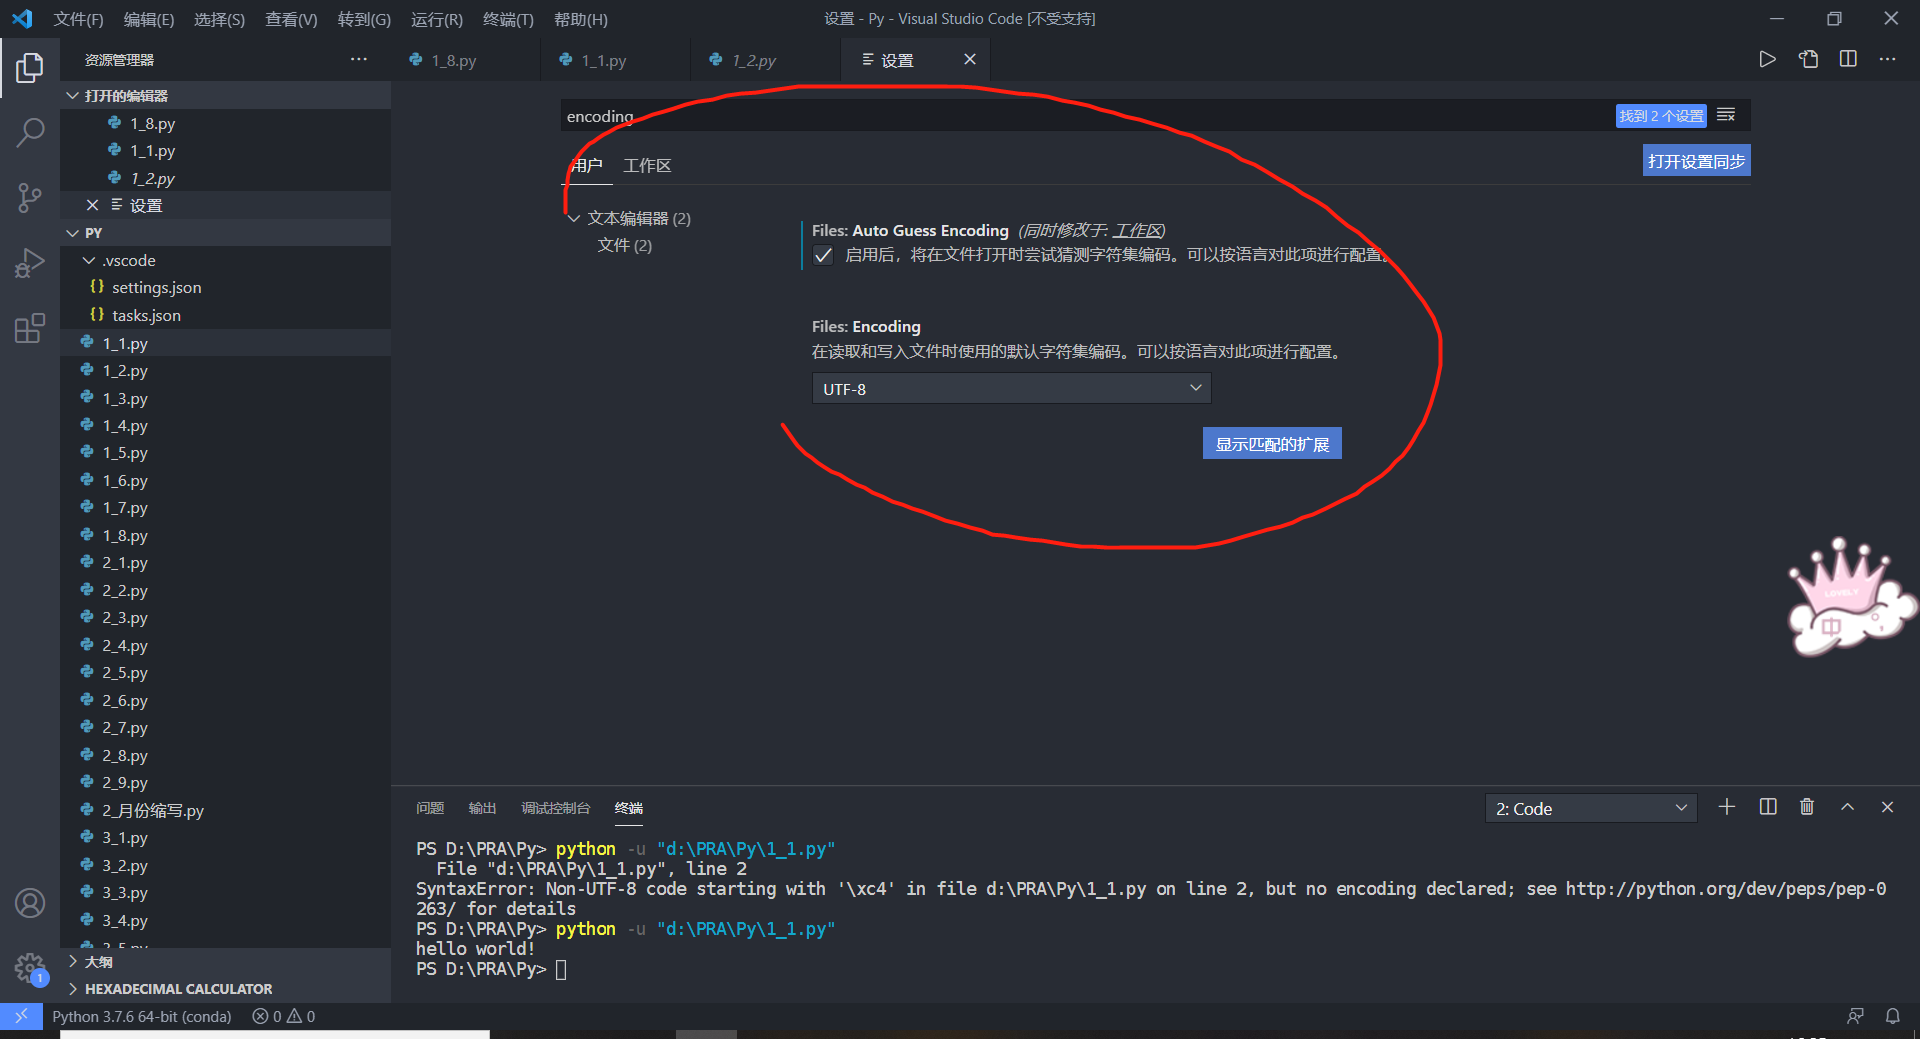Image resolution: width=1920 pixels, height=1039 pixels.
Task: Open the 文件(F) menu
Action: [79, 19]
